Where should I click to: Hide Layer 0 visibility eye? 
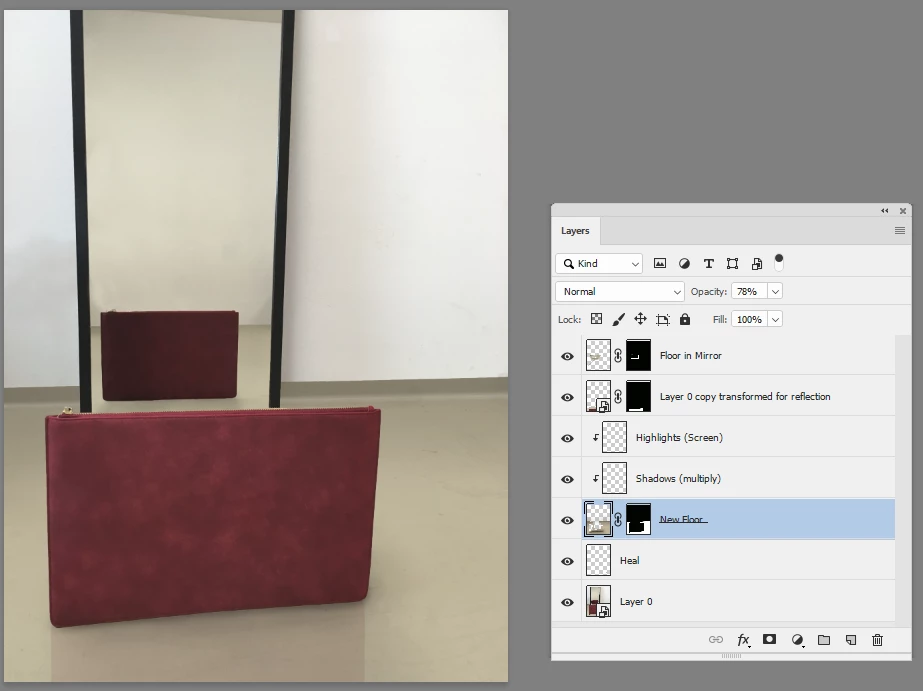(567, 602)
